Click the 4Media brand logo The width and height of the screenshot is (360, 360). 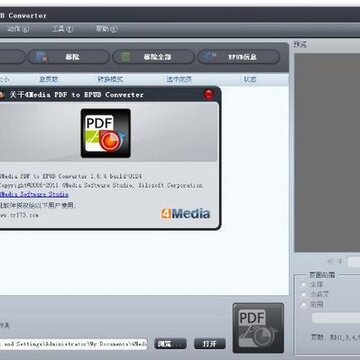[x=186, y=214]
